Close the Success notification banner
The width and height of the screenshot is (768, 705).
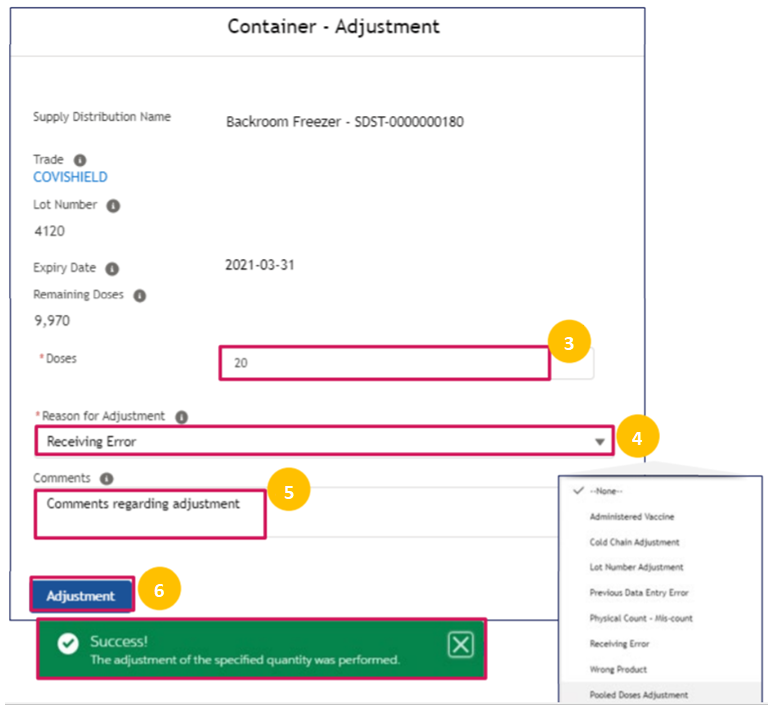click(x=460, y=646)
